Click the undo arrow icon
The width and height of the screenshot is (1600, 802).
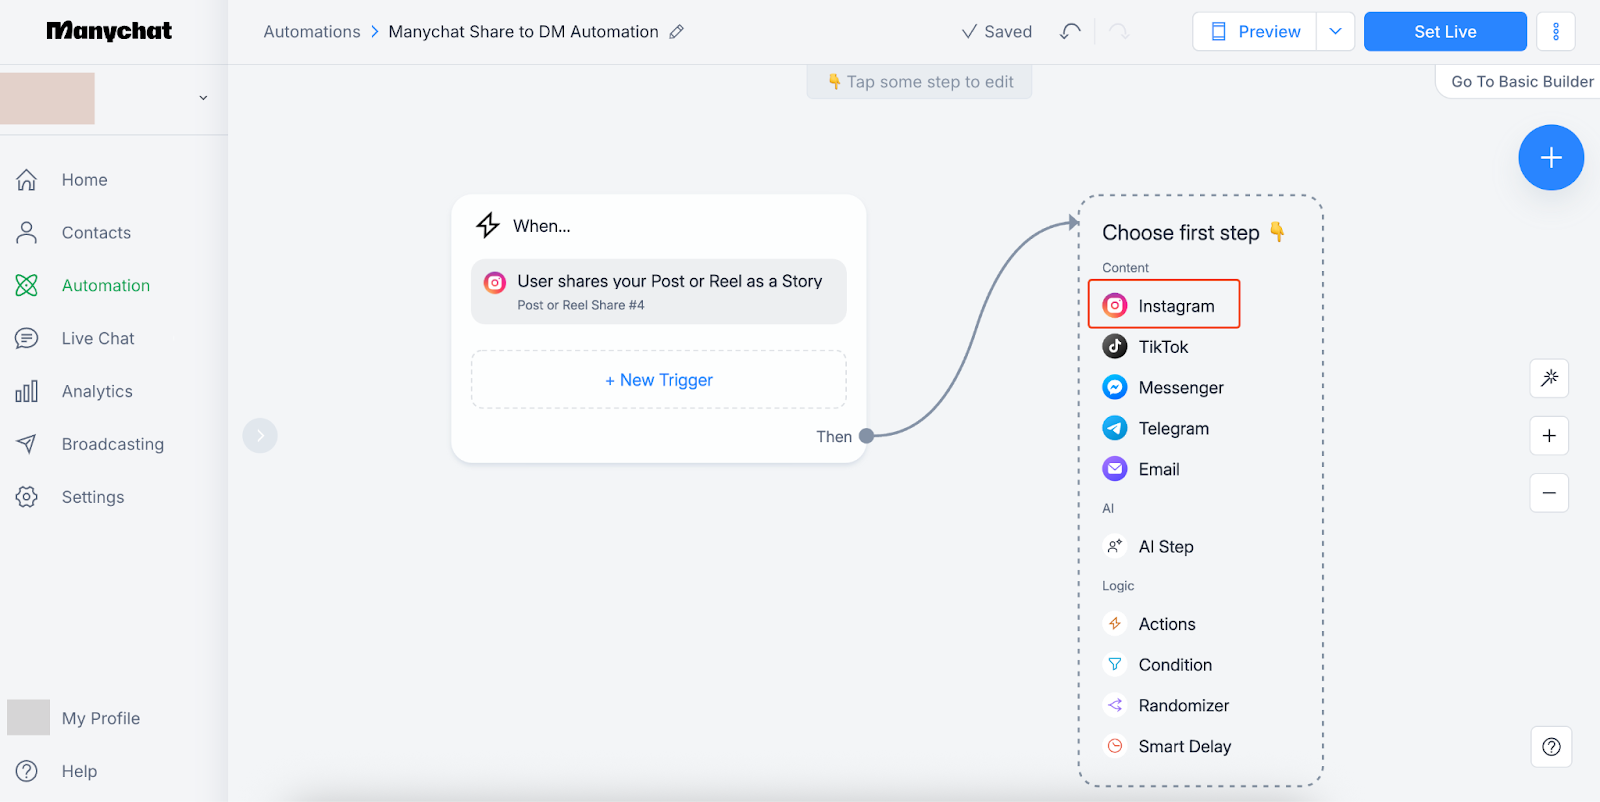tap(1070, 32)
